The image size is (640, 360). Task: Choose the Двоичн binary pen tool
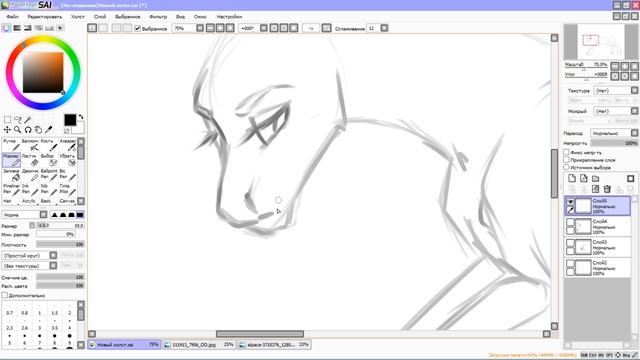tap(30, 175)
